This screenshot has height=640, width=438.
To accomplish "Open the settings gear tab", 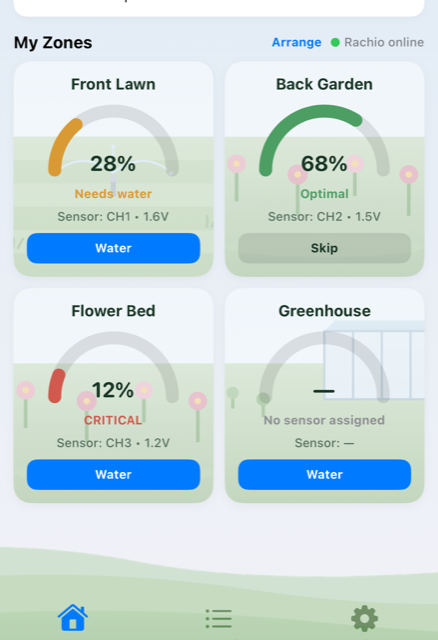I will click(x=365, y=618).
